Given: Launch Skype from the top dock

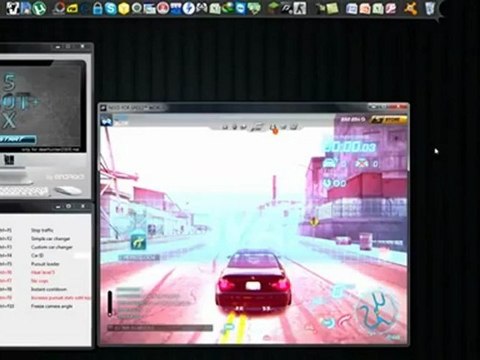Looking at the screenshot, I should coord(110,8).
